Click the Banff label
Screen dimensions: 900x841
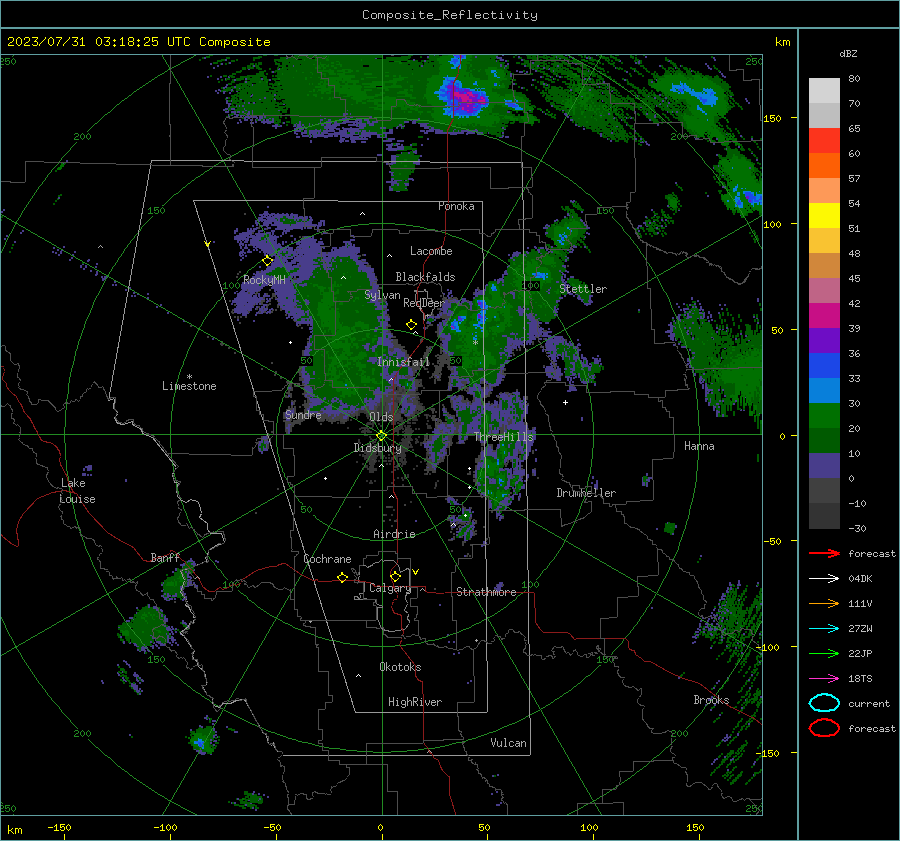[165, 557]
